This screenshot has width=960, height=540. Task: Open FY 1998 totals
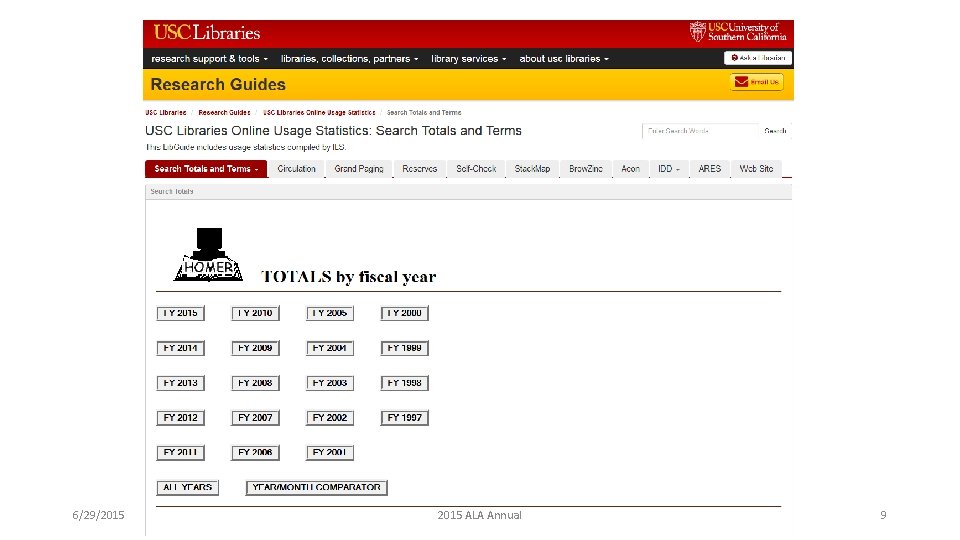tap(405, 383)
